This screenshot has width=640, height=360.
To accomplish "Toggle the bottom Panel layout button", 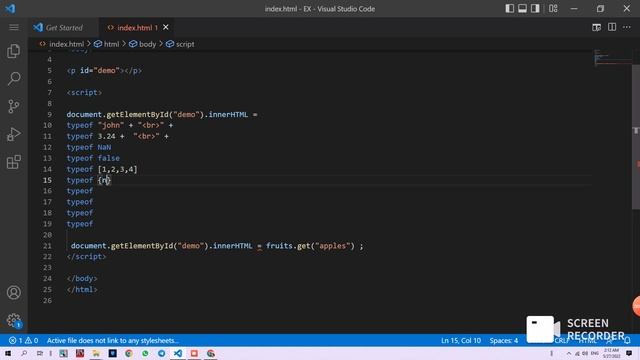I will 522,9.
